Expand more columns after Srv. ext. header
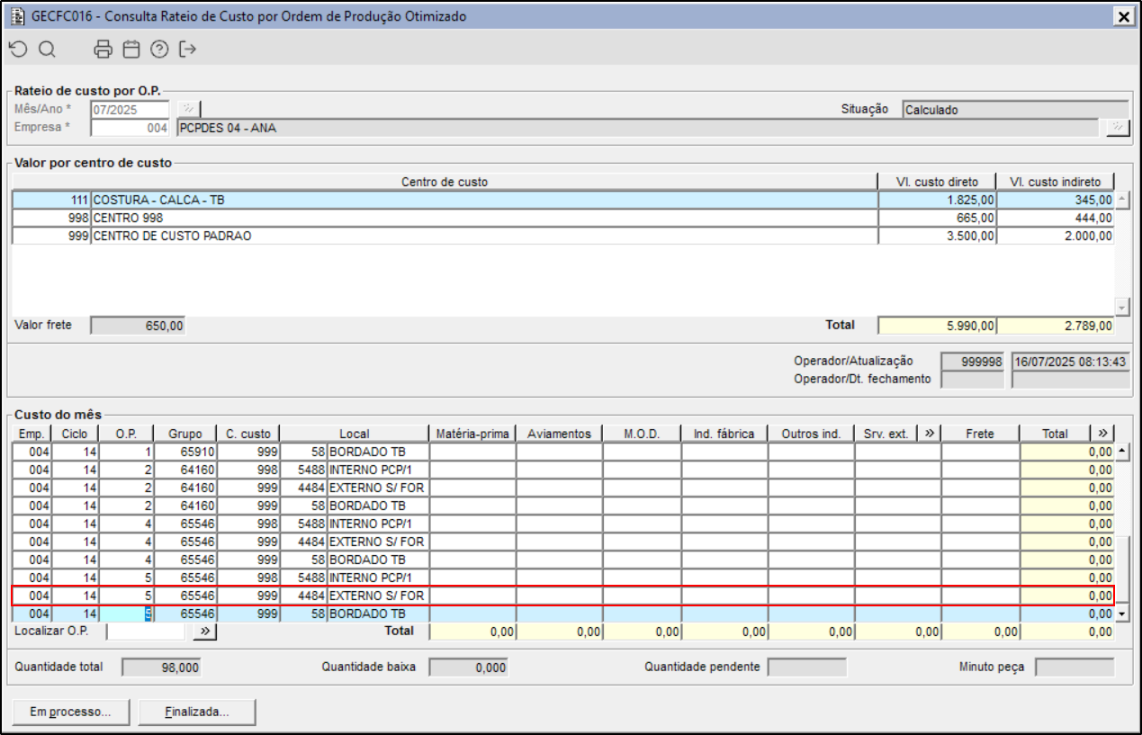Screen dimensions: 1142x735 [929, 433]
